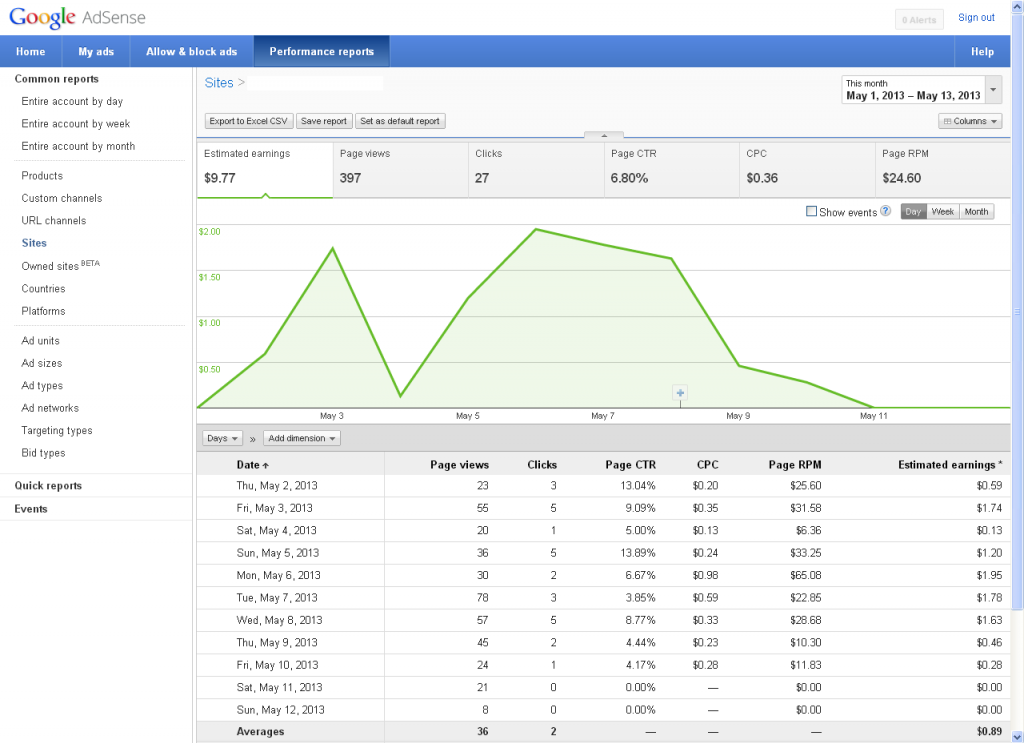
Task: Click Export to Excel CSV button
Action: [x=248, y=121]
